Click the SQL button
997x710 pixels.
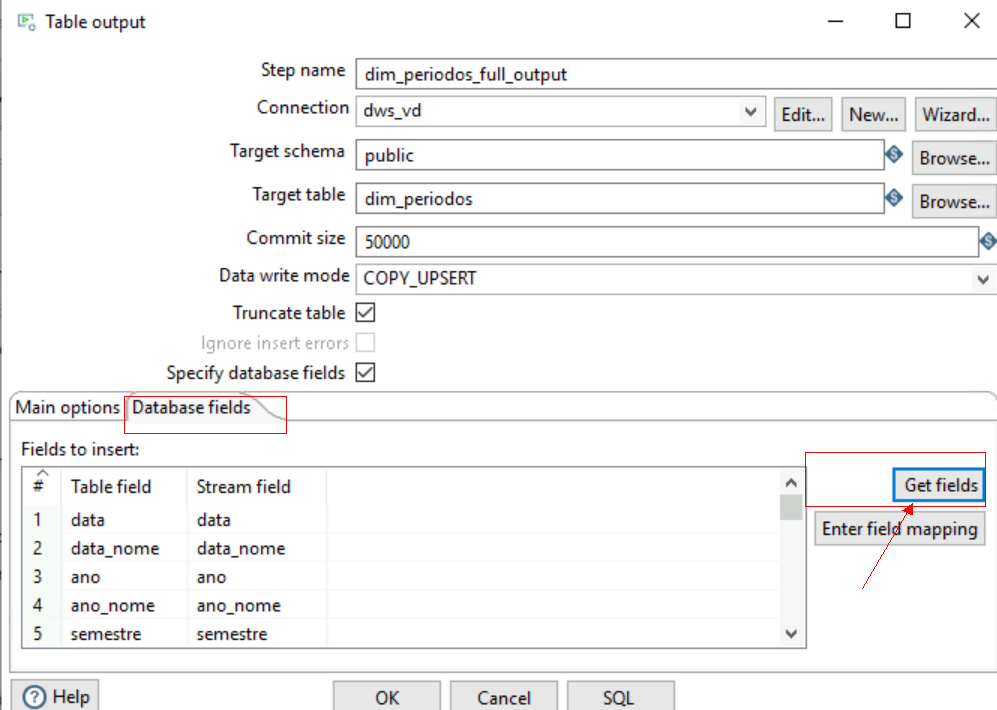(621, 697)
